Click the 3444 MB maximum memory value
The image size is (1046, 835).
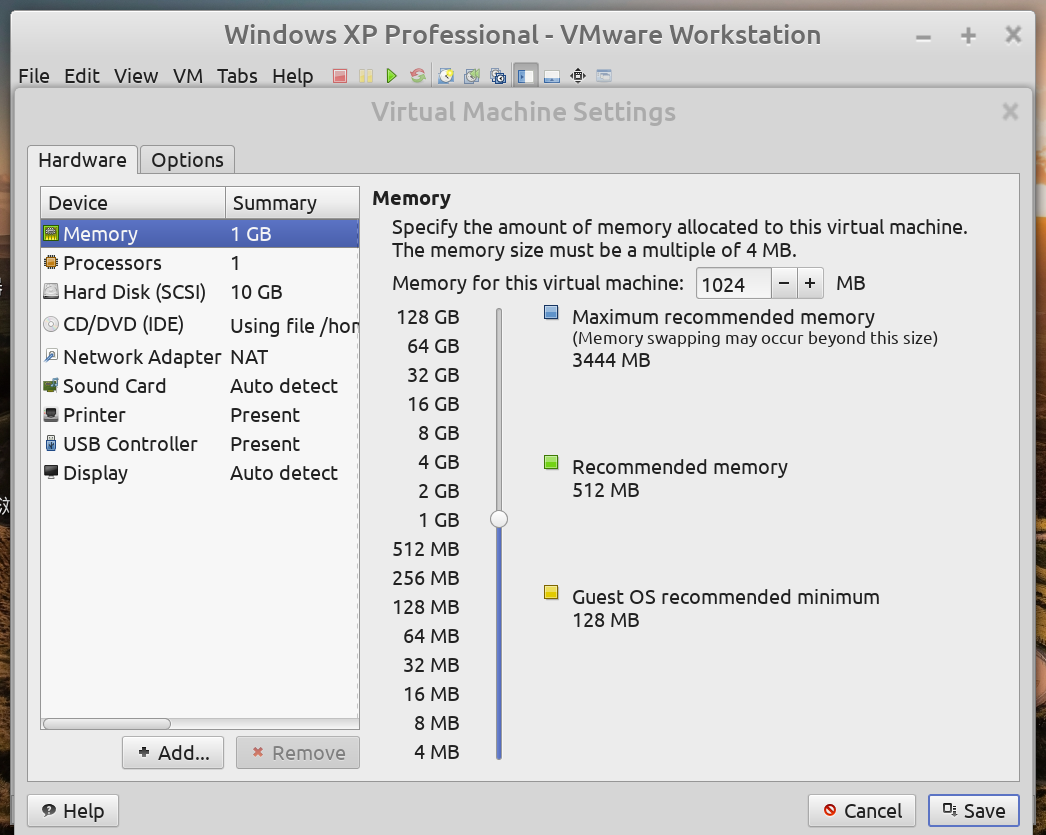[x=611, y=360]
